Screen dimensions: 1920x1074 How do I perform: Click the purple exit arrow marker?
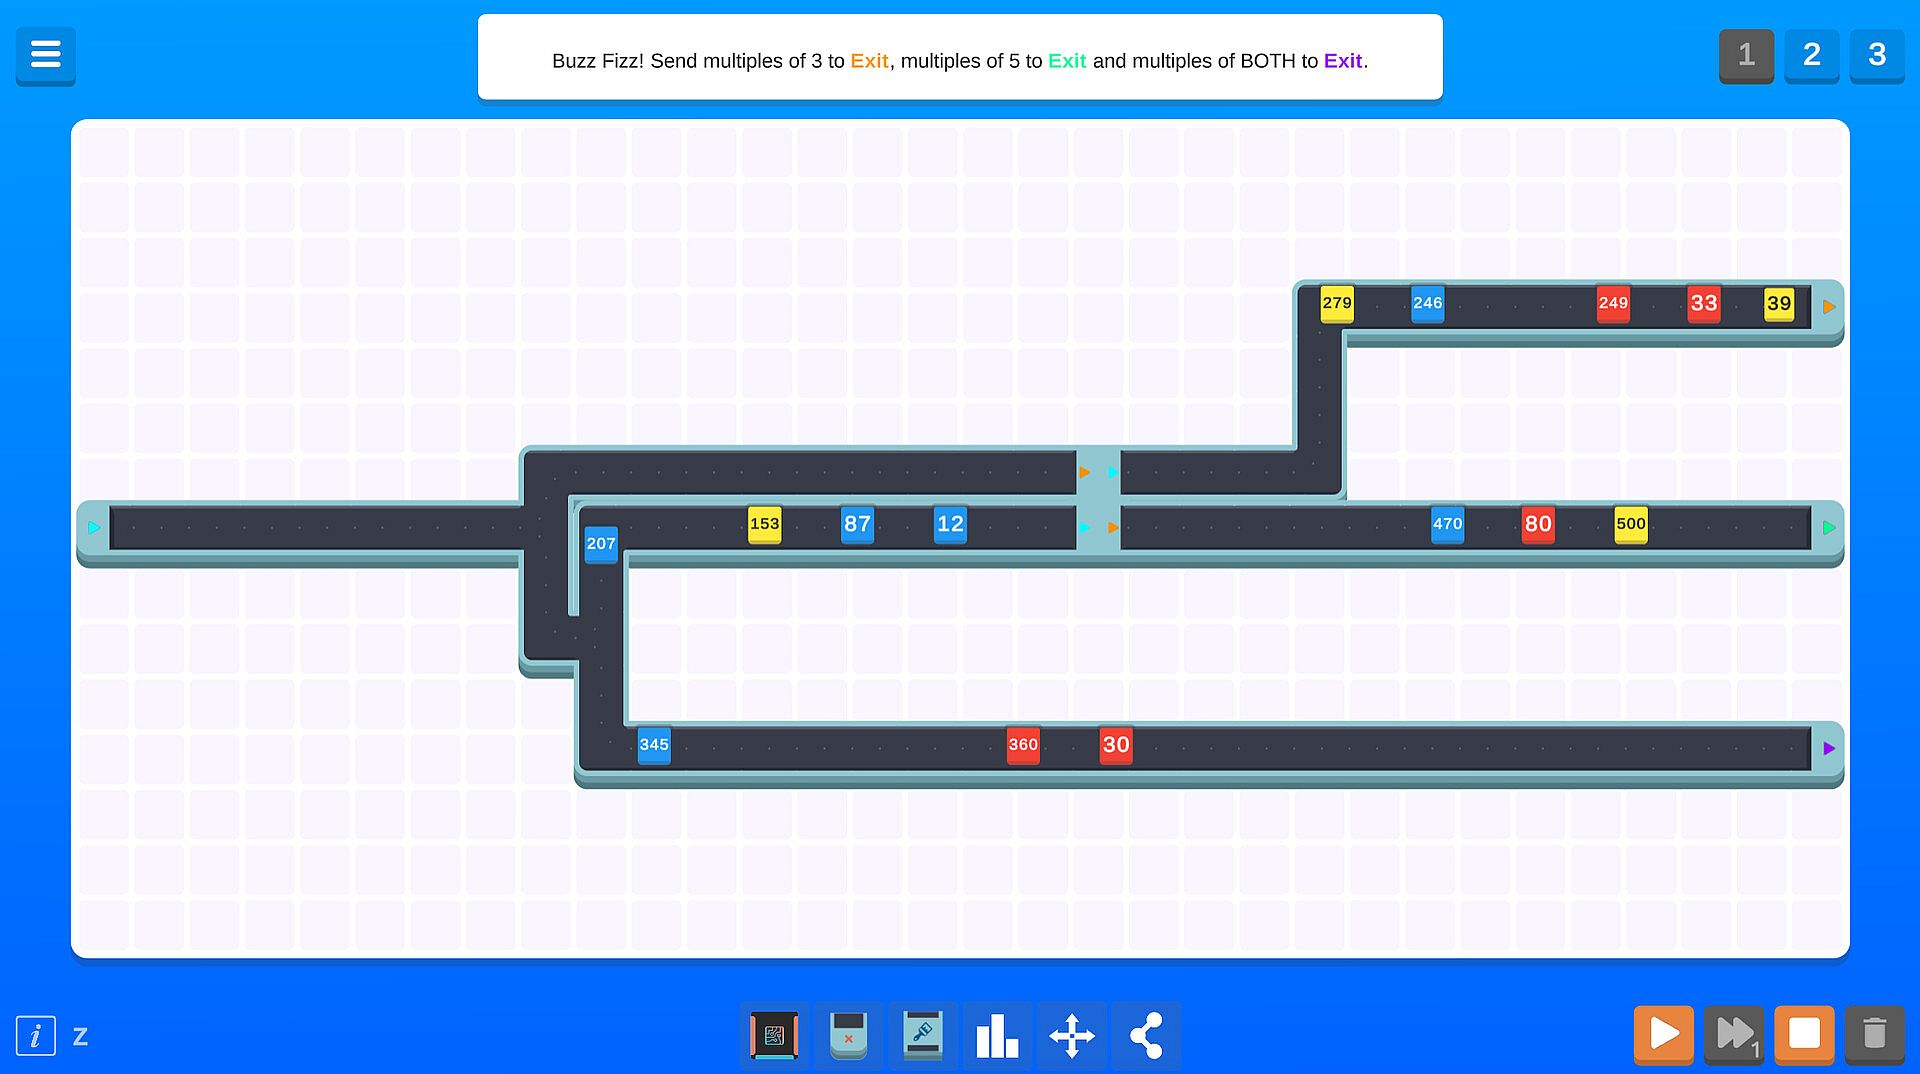tap(1829, 748)
